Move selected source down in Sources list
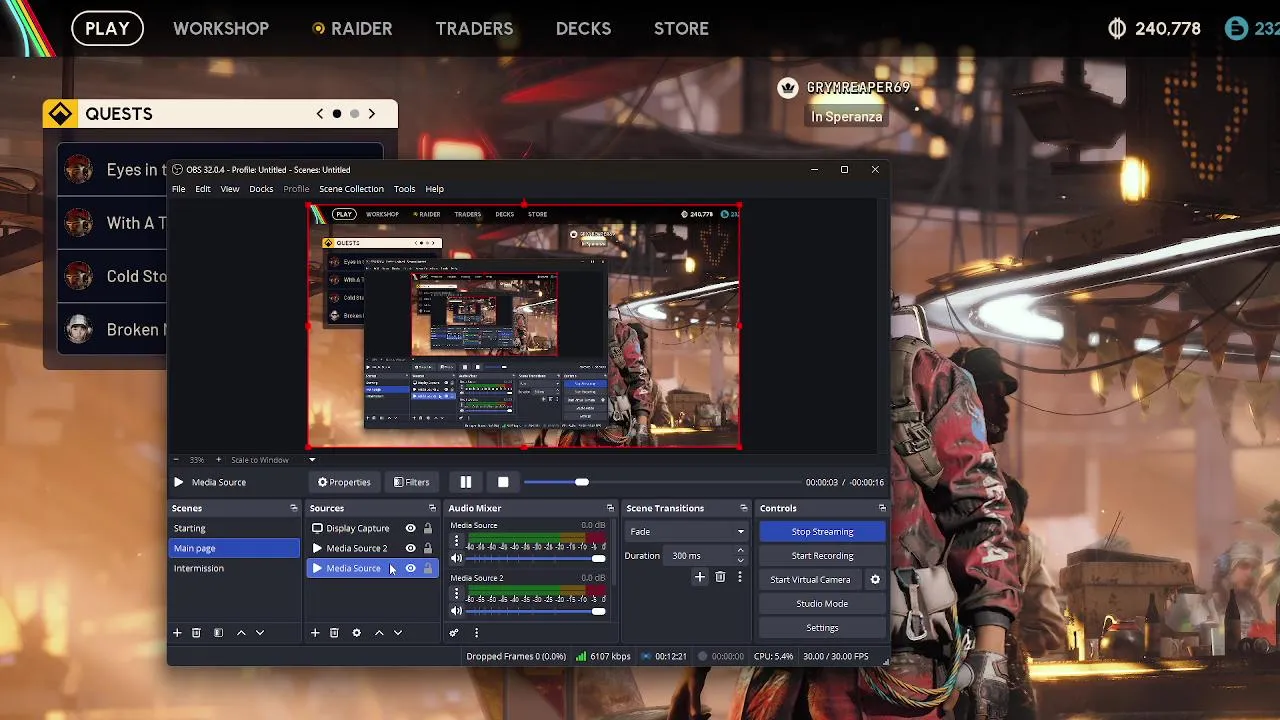The height and width of the screenshot is (720, 1280). pos(398,633)
